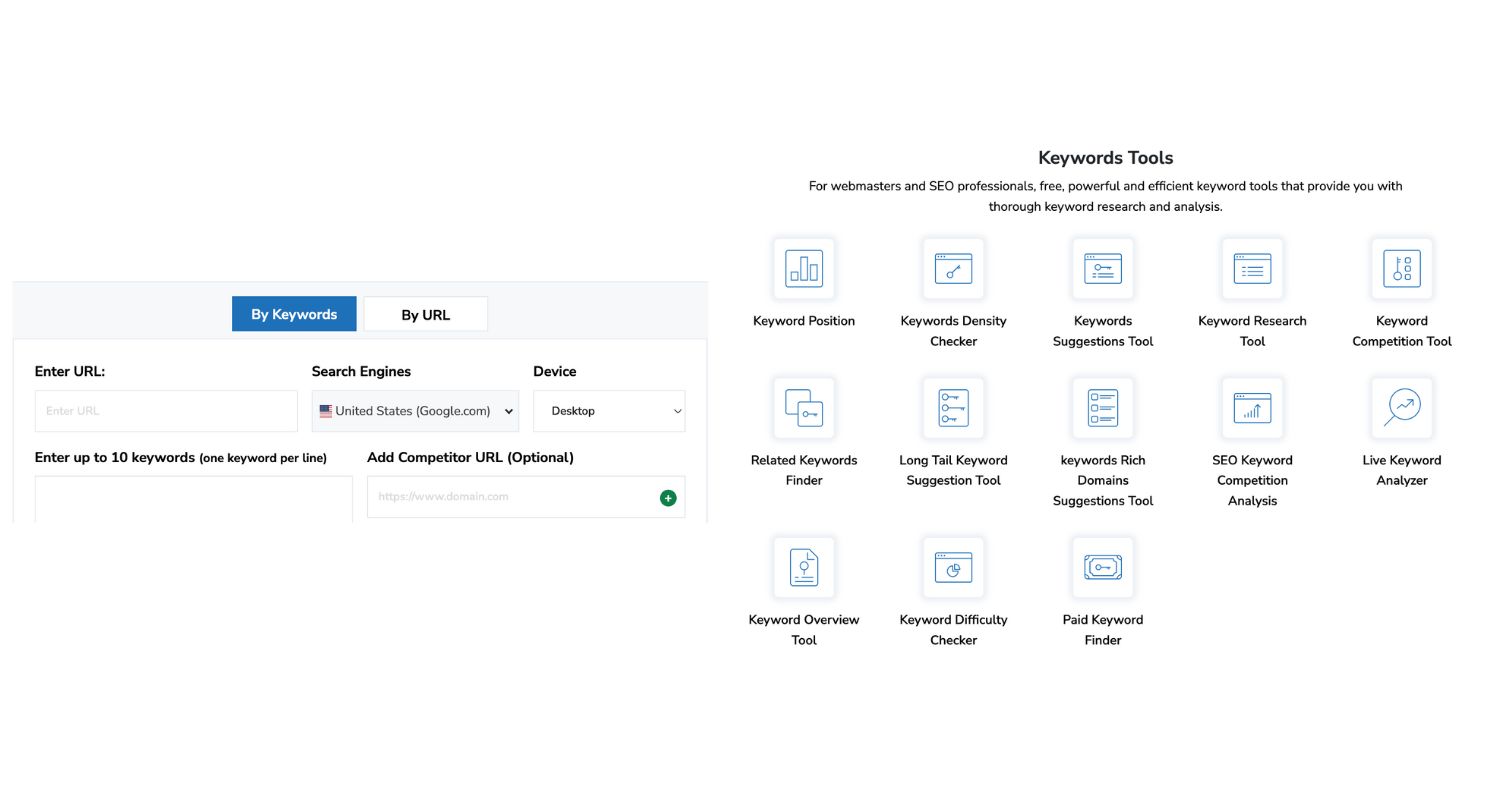
Task: Select the Keyword Research Tool icon
Action: point(1252,268)
